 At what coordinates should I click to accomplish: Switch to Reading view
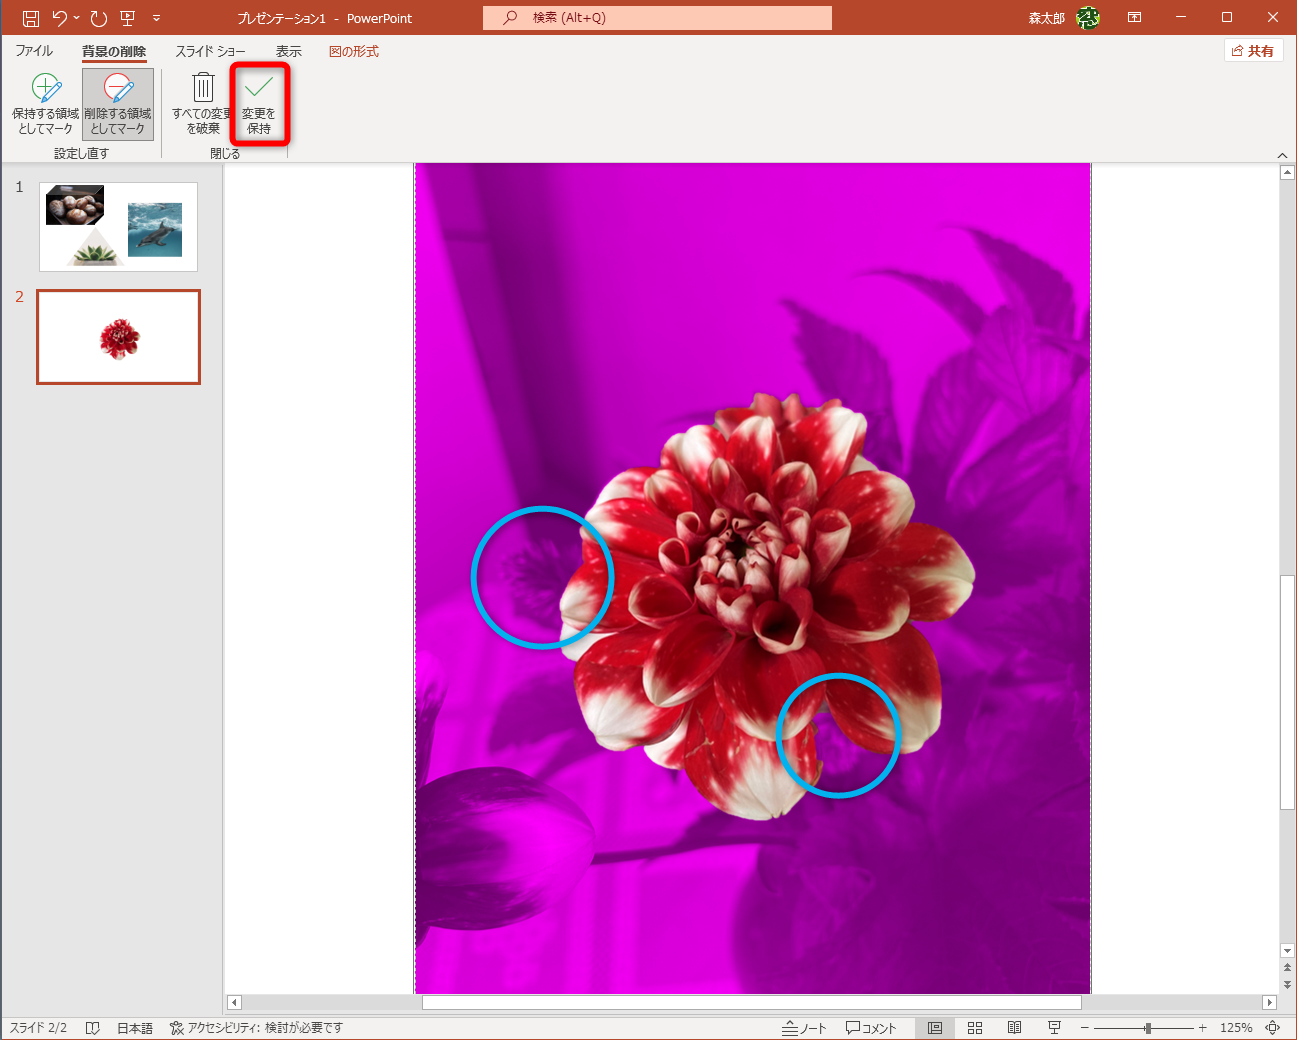(x=1014, y=1028)
